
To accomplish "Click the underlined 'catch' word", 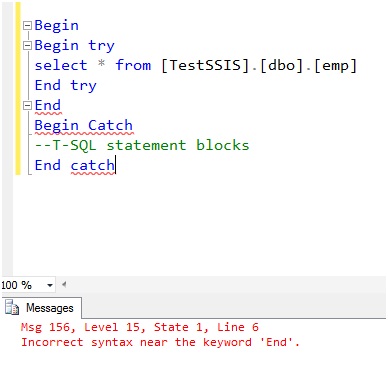I will (92, 166).
